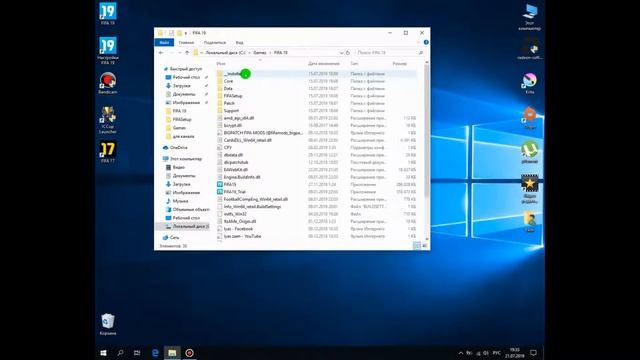Screen dimensions: 640x360
Task: Open the Файл tab
Action: tap(164, 42)
